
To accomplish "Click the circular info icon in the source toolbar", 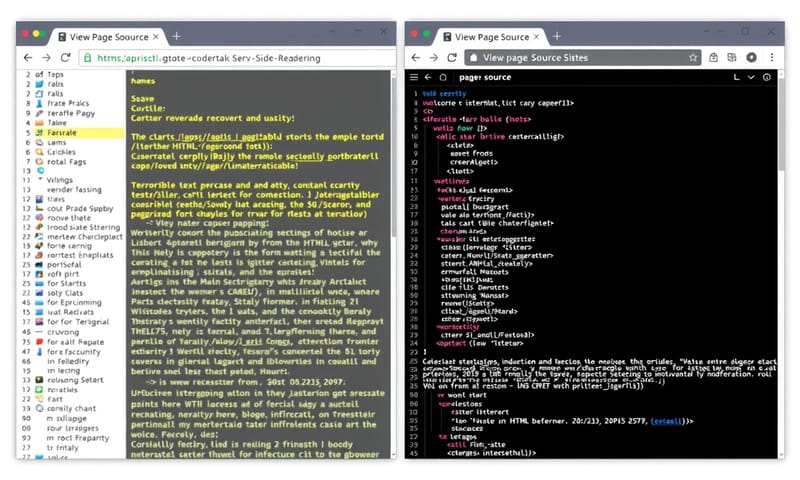I will (x=766, y=77).
